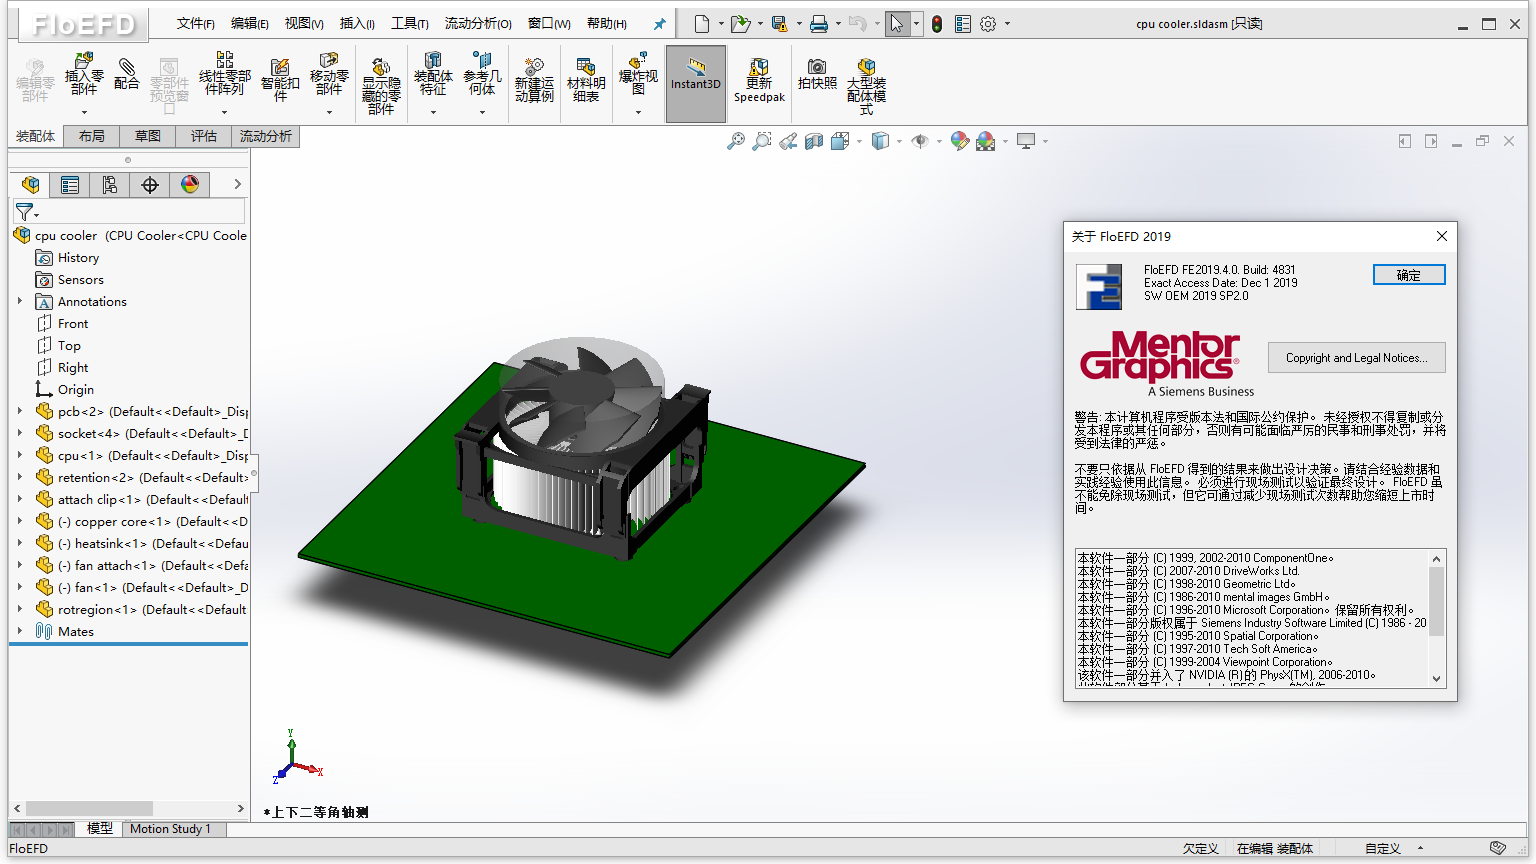This screenshot has height=864, width=1536.
Task: Open the 材料明细表 bill of materials
Action: 586,80
